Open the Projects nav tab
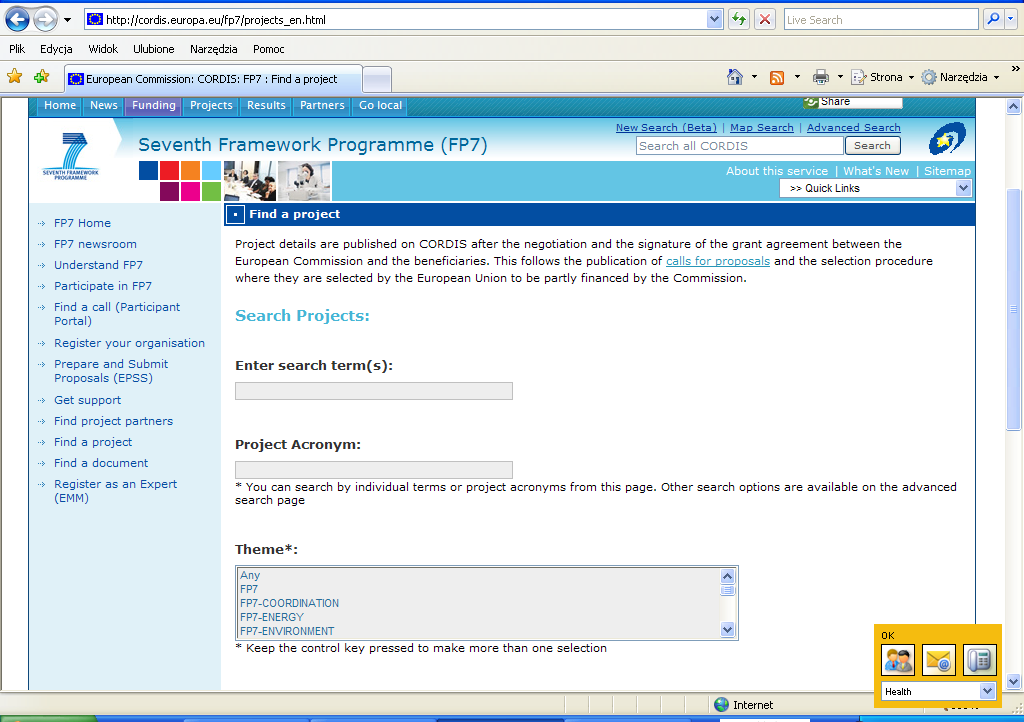1024x722 pixels. 211,106
